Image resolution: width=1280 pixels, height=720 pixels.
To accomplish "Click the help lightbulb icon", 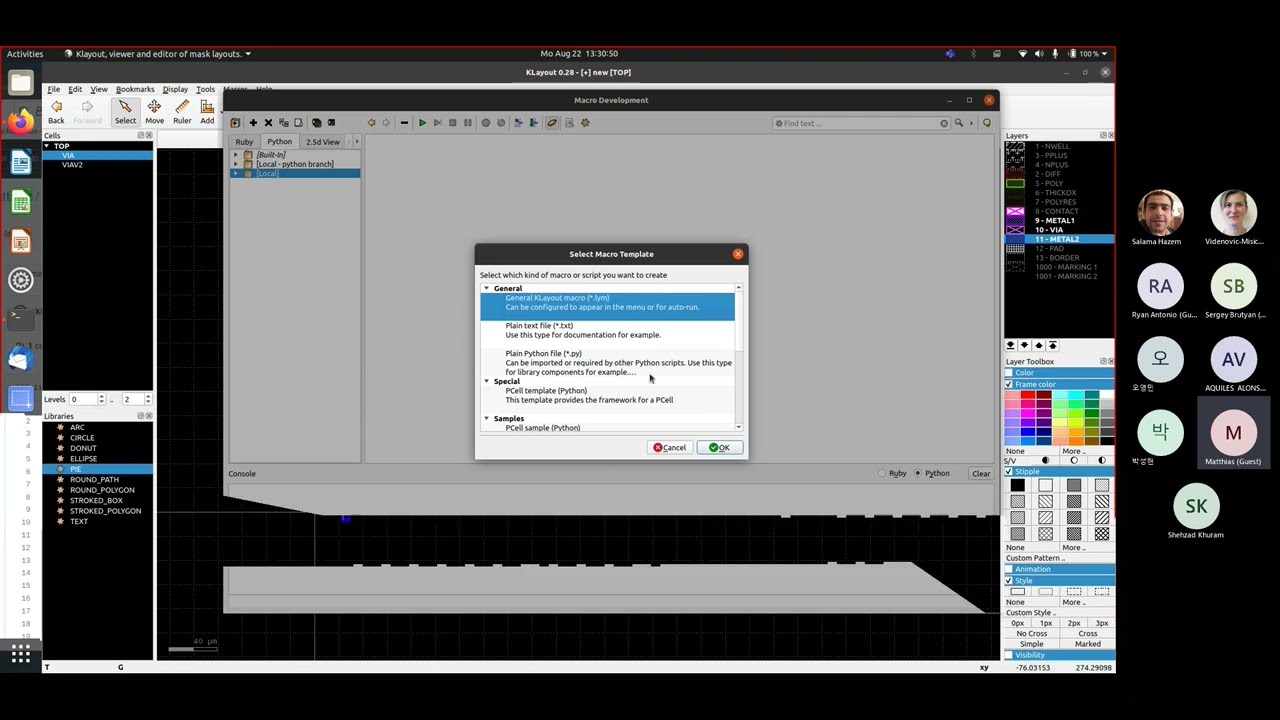I will tap(987, 123).
